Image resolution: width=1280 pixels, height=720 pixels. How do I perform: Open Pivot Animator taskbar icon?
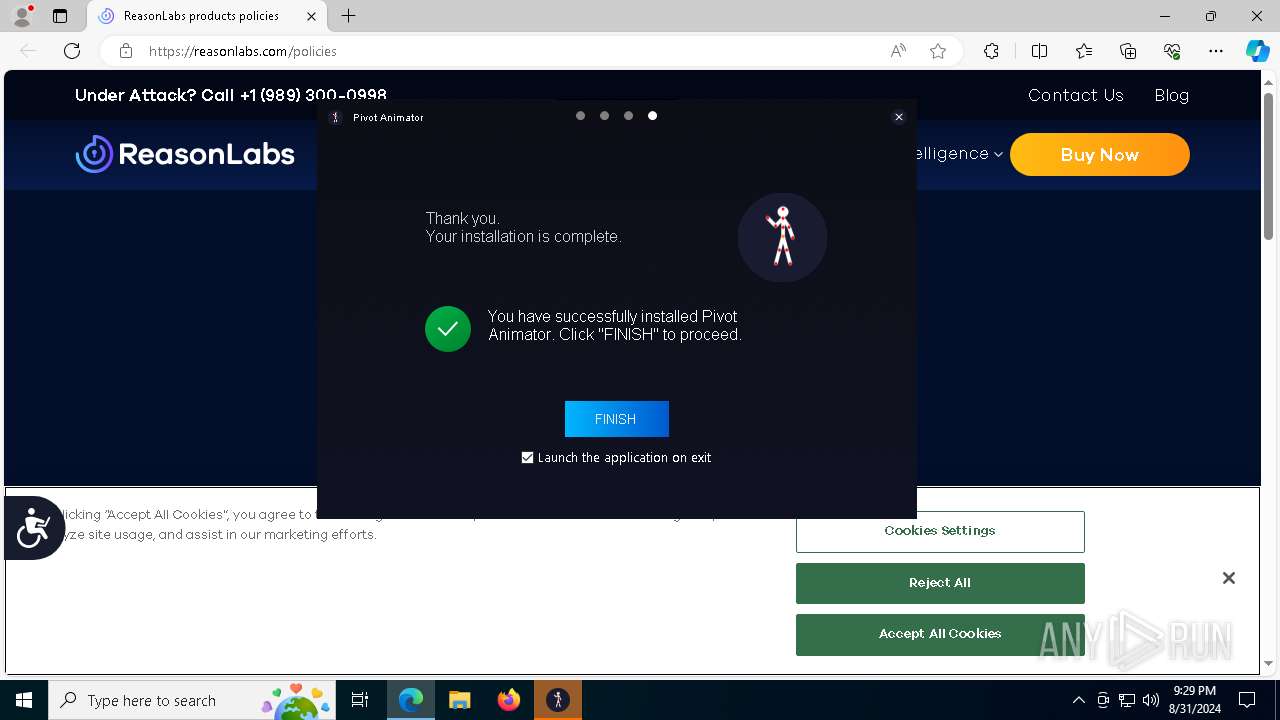(x=558, y=700)
